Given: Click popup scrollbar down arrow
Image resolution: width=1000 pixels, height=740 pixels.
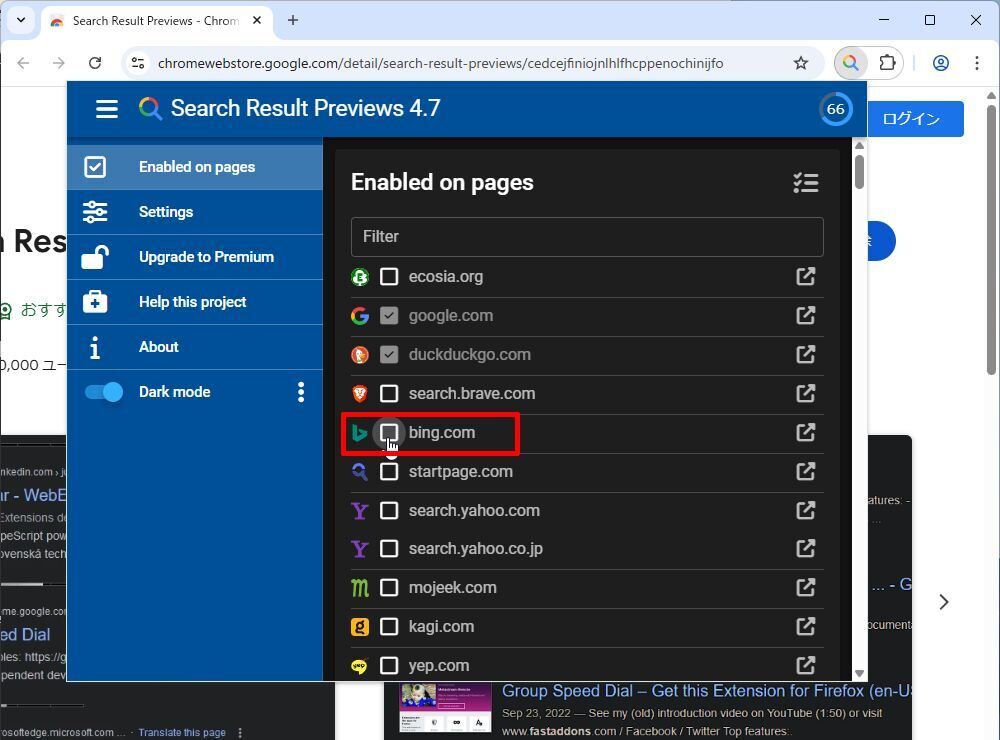Looking at the screenshot, I should 859,674.
